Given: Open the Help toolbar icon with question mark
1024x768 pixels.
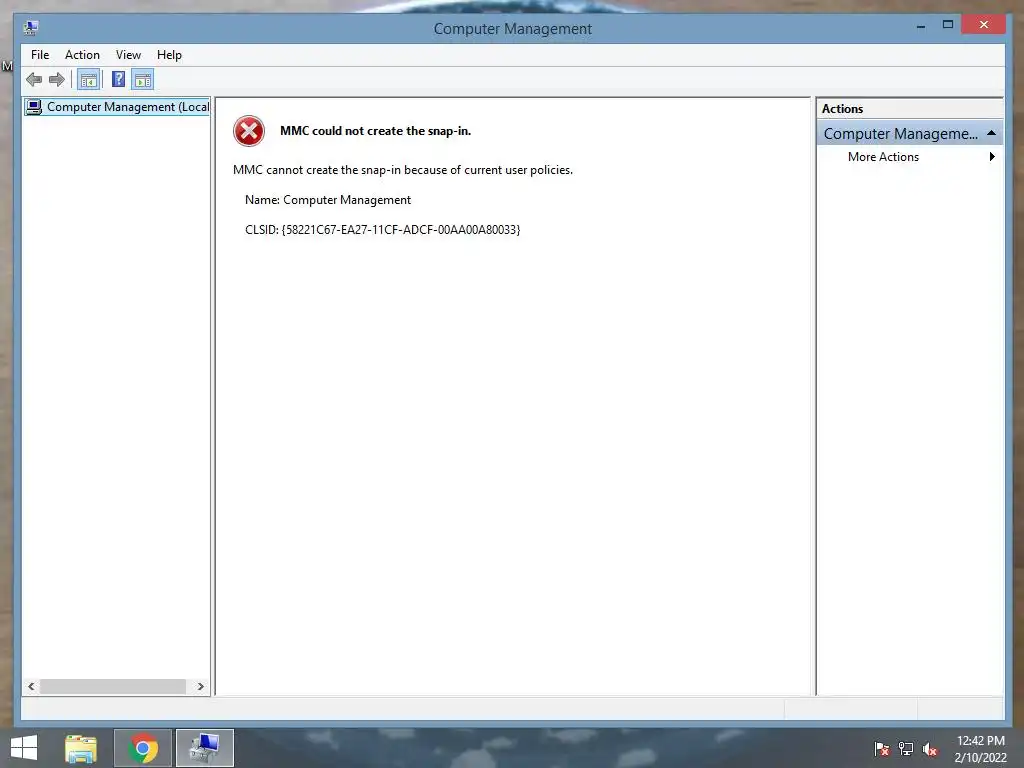Looking at the screenshot, I should (118, 80).
